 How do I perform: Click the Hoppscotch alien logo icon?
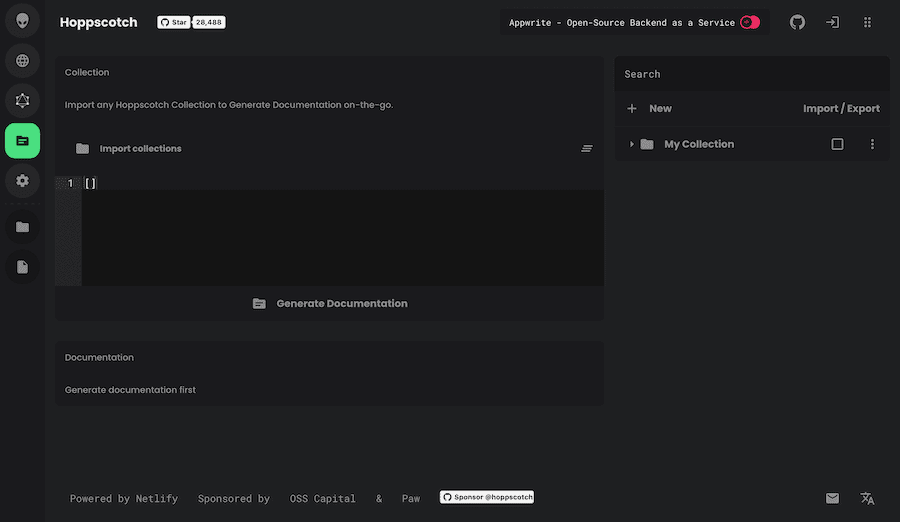click(22, 21)
